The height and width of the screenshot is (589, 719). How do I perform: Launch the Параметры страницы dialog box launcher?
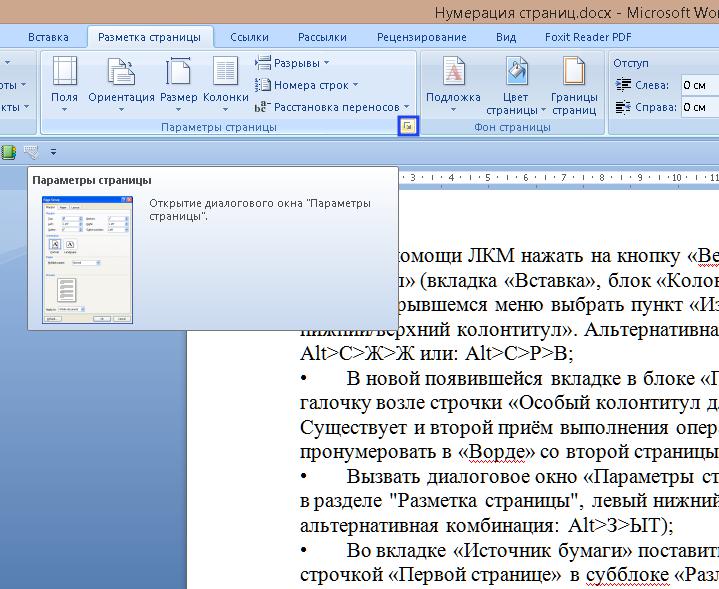[407, 127]
